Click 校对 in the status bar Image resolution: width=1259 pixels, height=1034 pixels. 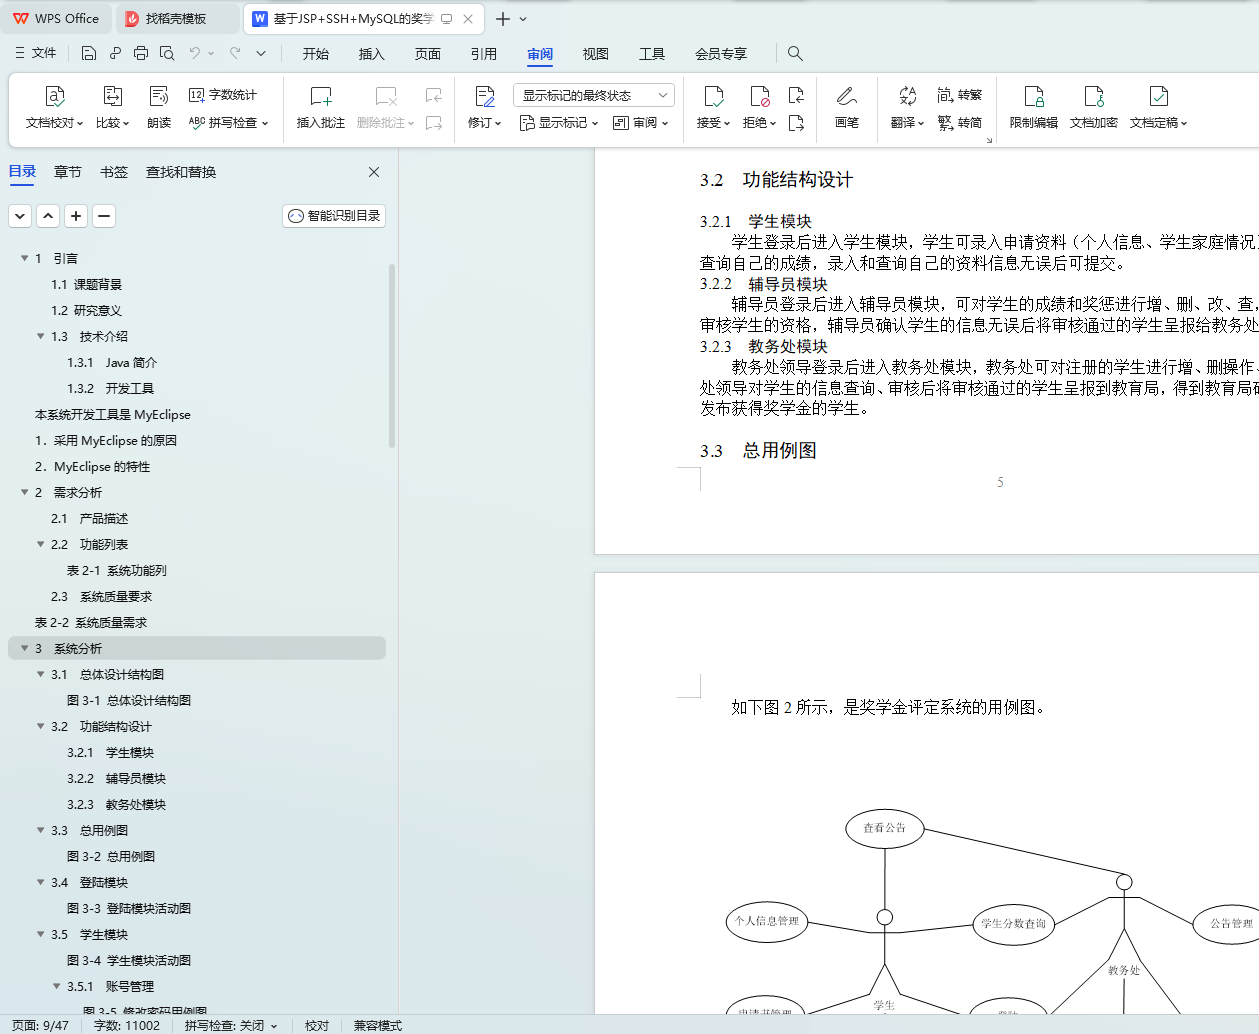coord(317,1025)
